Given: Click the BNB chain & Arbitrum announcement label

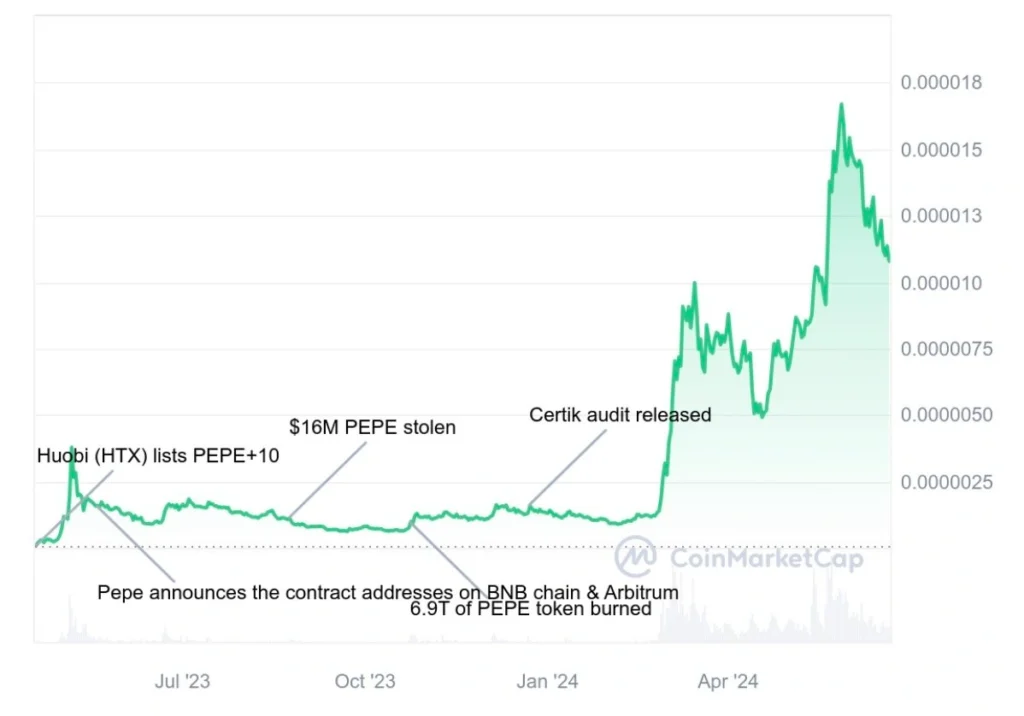Looking at the screenshot, I should pyautogui.click(x=388, y=592).
